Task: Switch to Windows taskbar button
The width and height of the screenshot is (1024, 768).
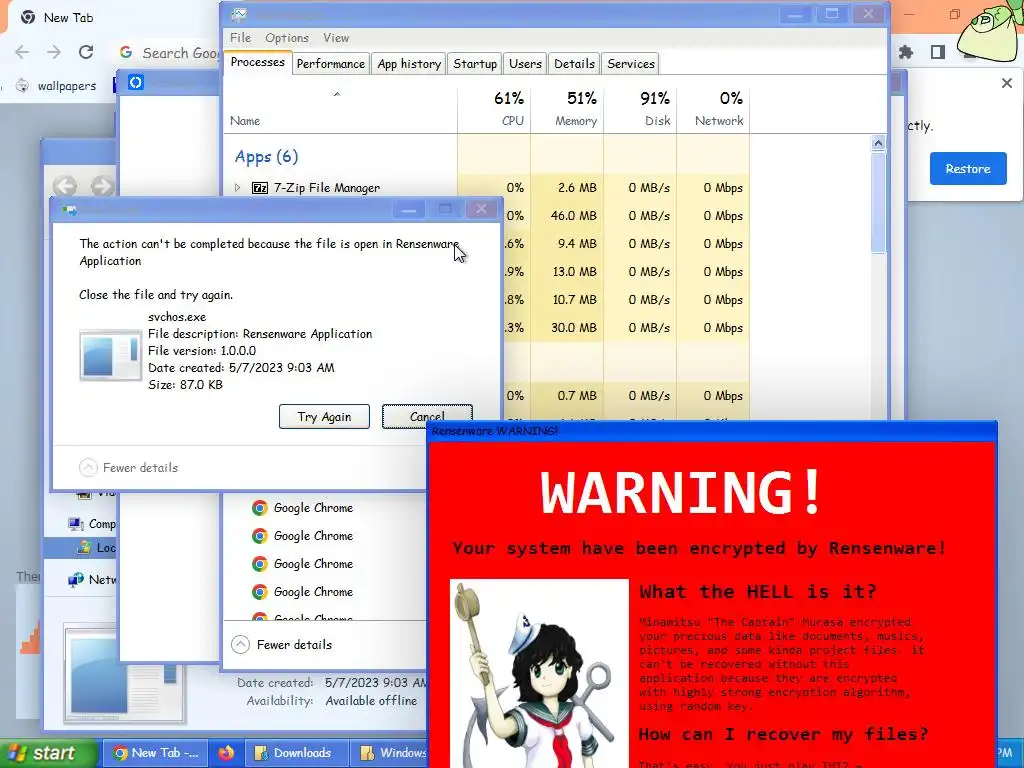Action: click(x=389, y=753)
